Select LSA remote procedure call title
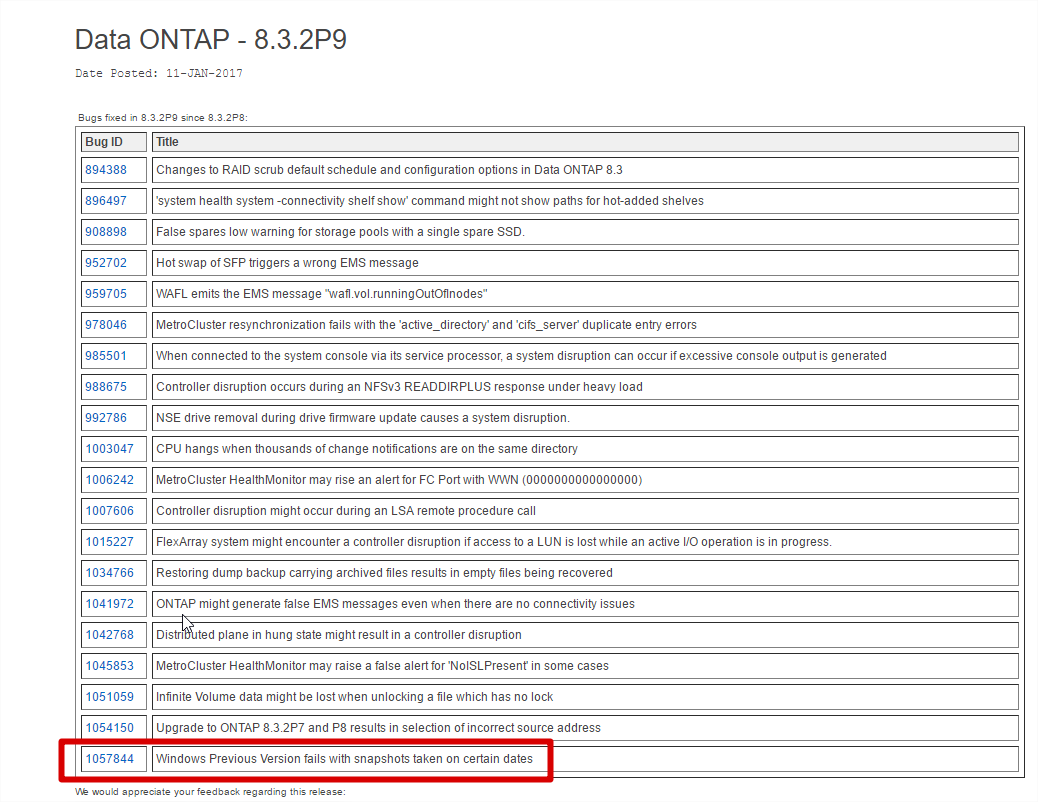This screenshot has height=802, width=1038. pyautogui.click(x=346, y=511)
